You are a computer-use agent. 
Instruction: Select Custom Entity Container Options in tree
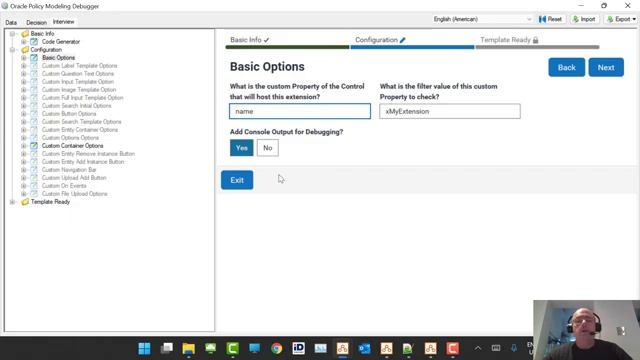coord(80,130)
